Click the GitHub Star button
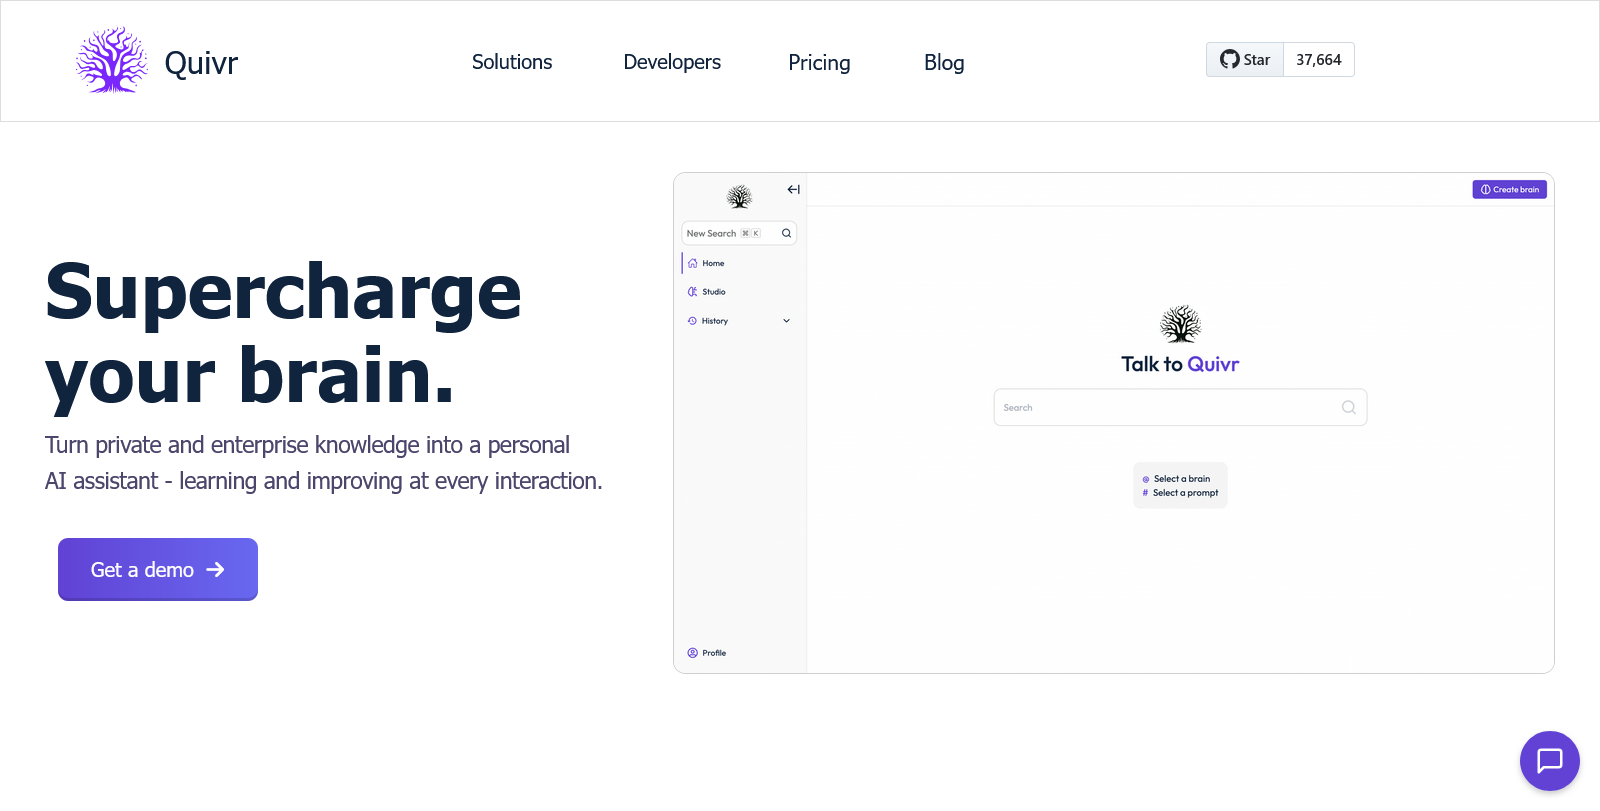The image size is (1600, 811). tap(1245, 60)
